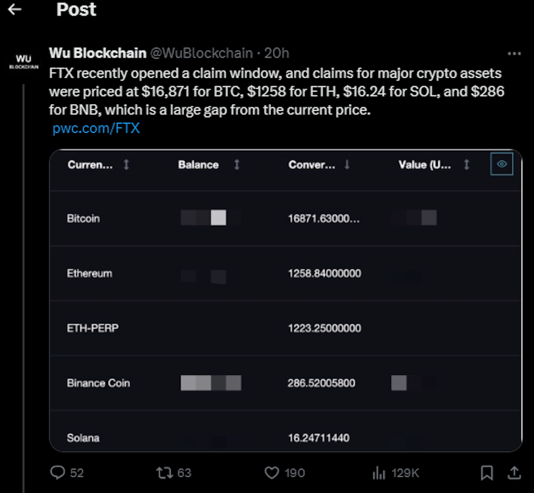Share the post via upload icon
534x493 pixels.
coord(514,473)
